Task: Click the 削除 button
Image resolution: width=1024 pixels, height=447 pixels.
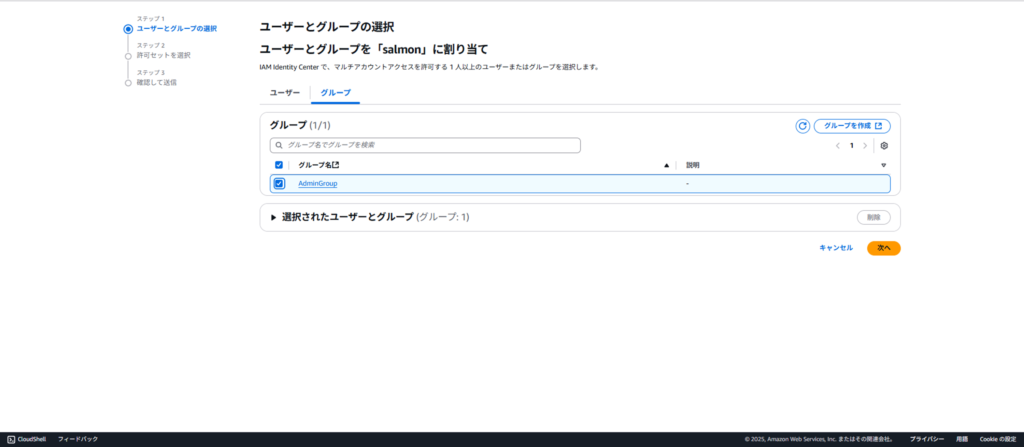Action: 873,218
